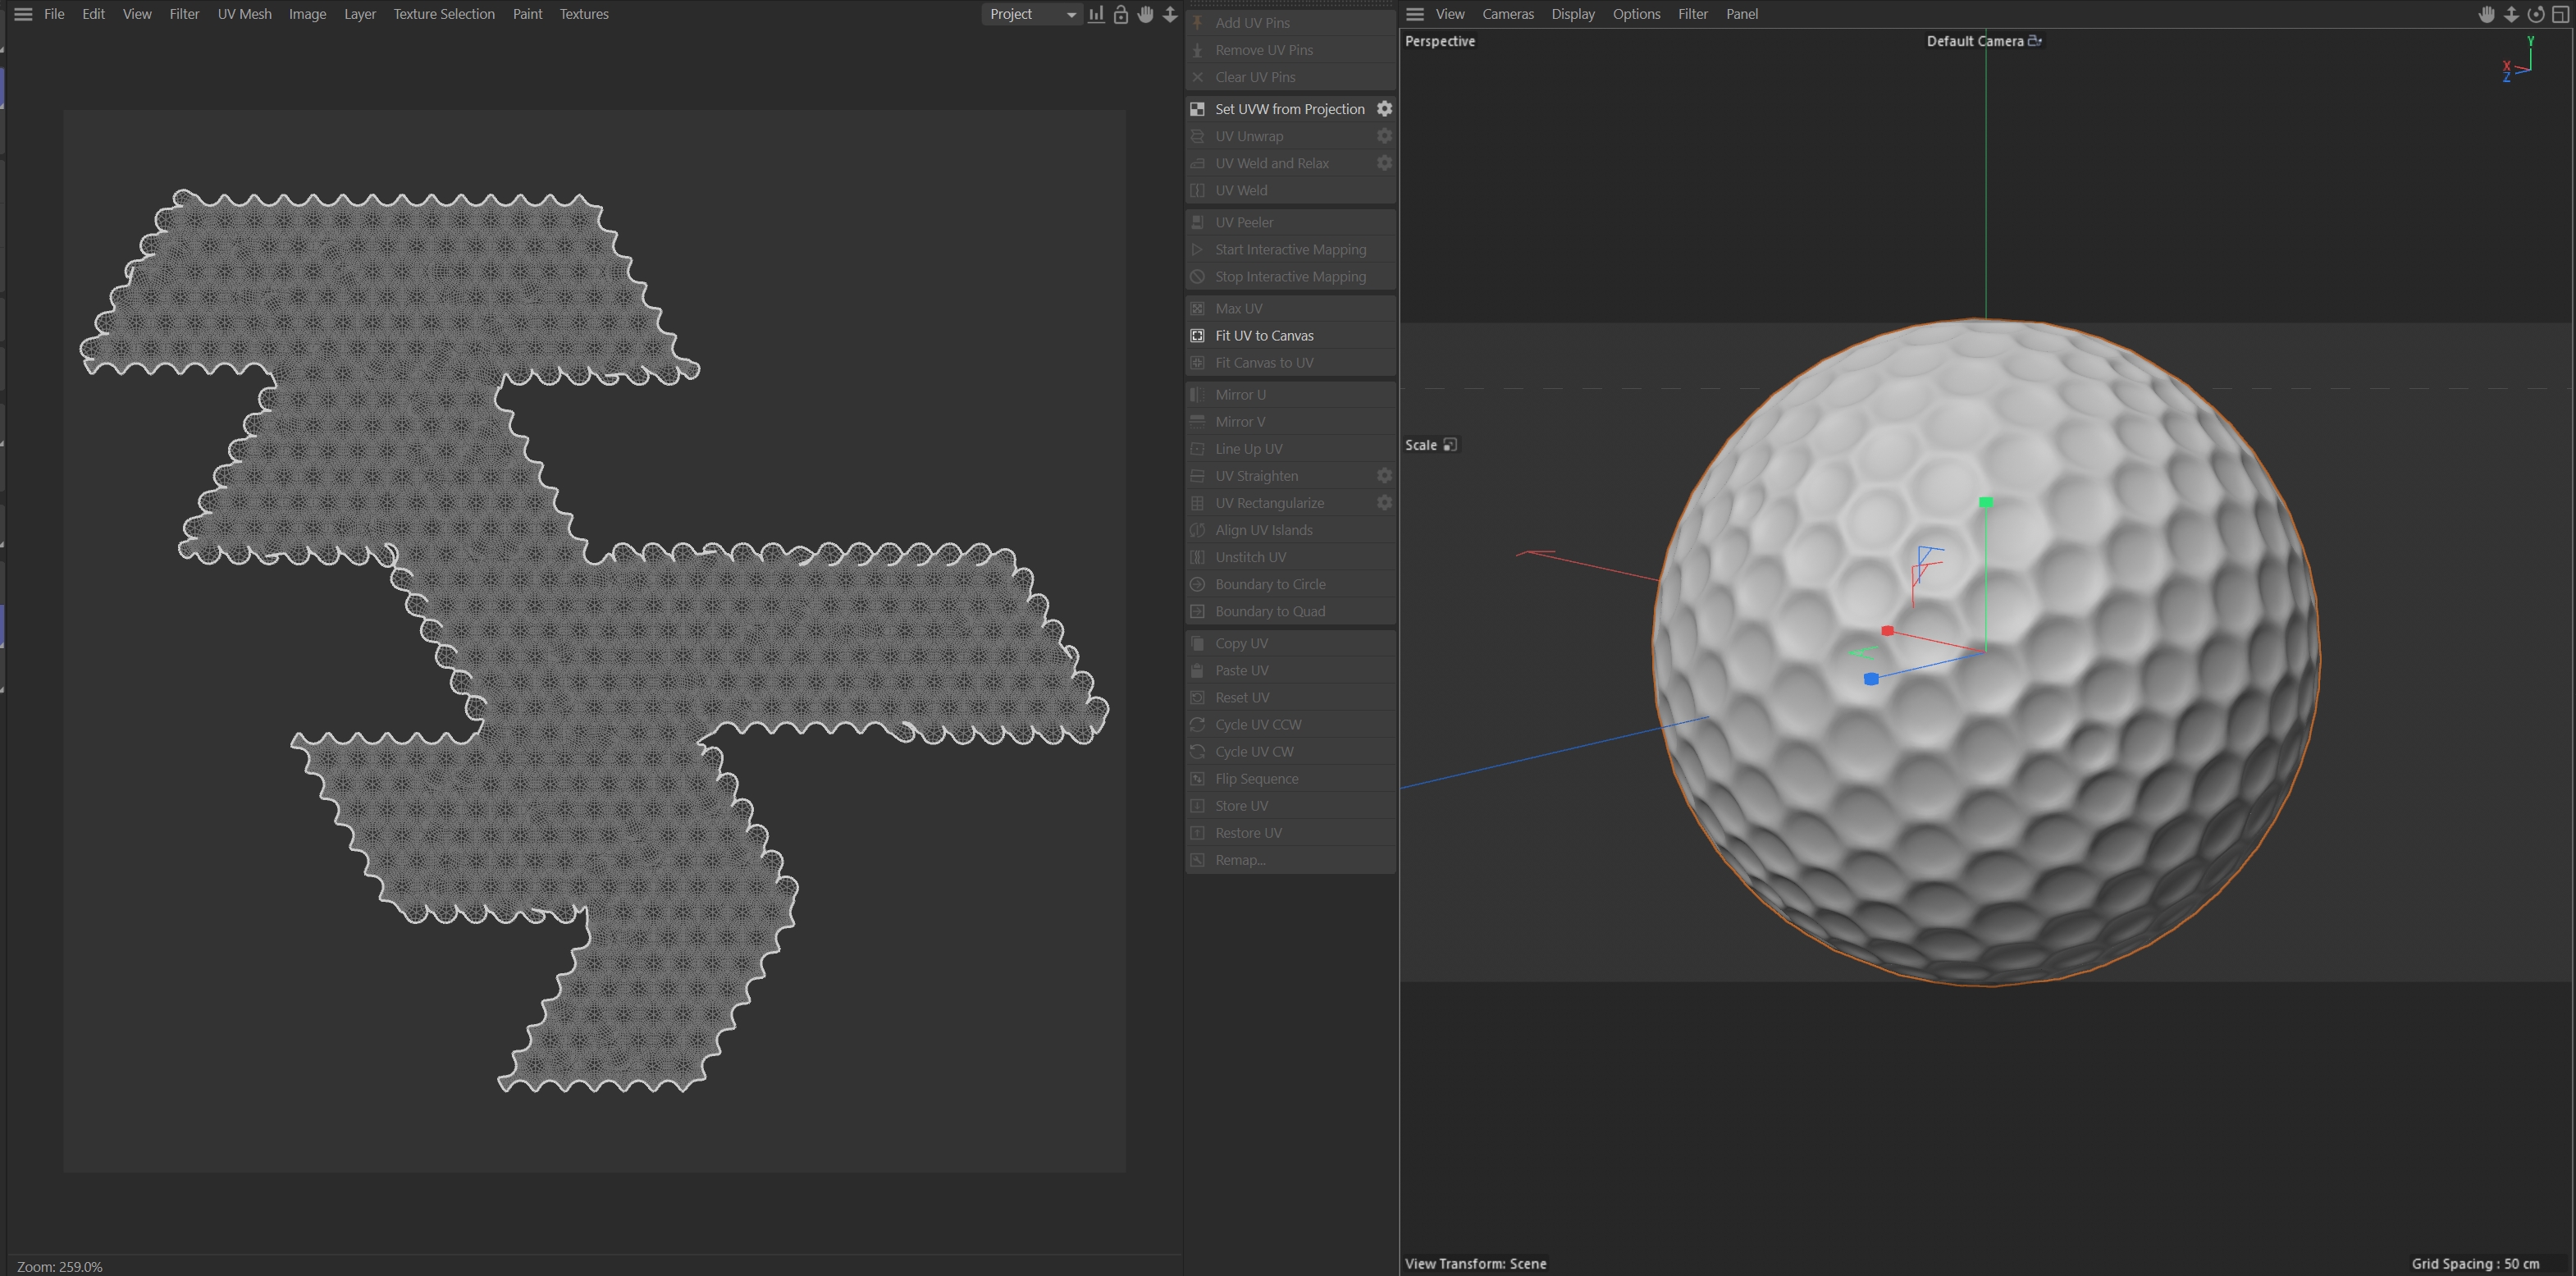Click the pan hand icon in UV editor
Viewport: 2576px width, 1276px height.
[x=1146, y=14]
